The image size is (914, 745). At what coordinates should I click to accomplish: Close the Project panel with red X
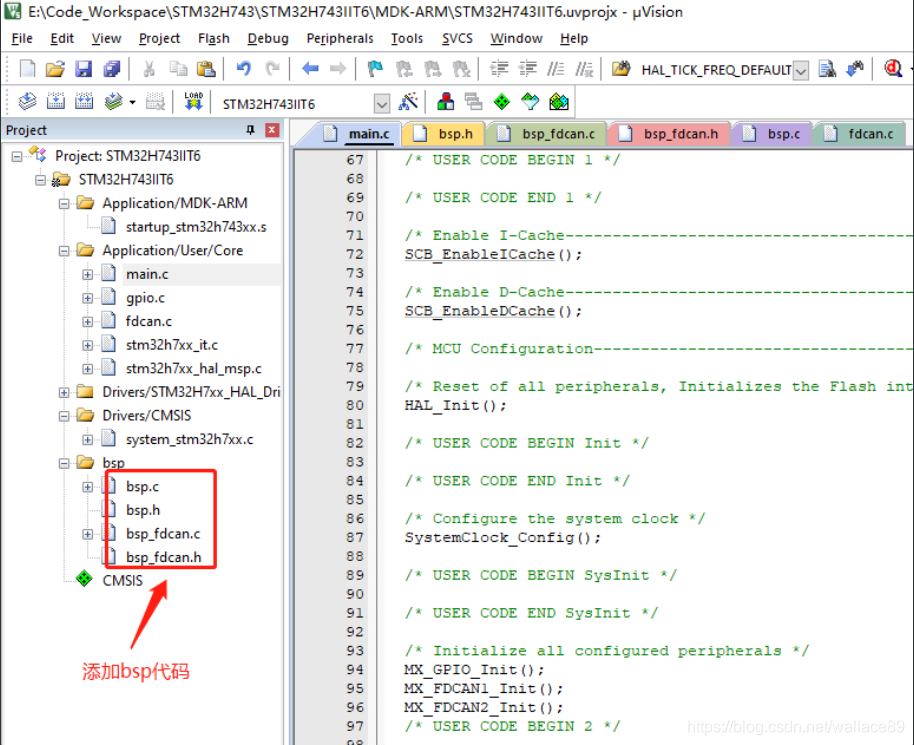[272, 130]
